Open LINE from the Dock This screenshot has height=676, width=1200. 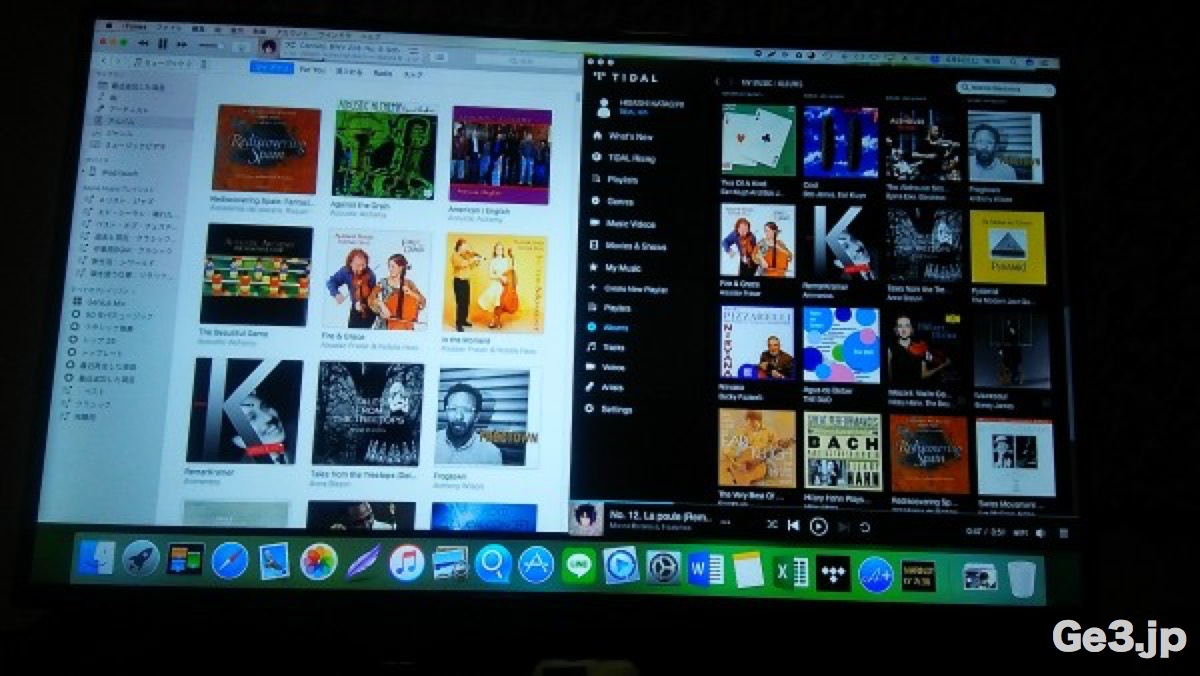pos(579,566)
